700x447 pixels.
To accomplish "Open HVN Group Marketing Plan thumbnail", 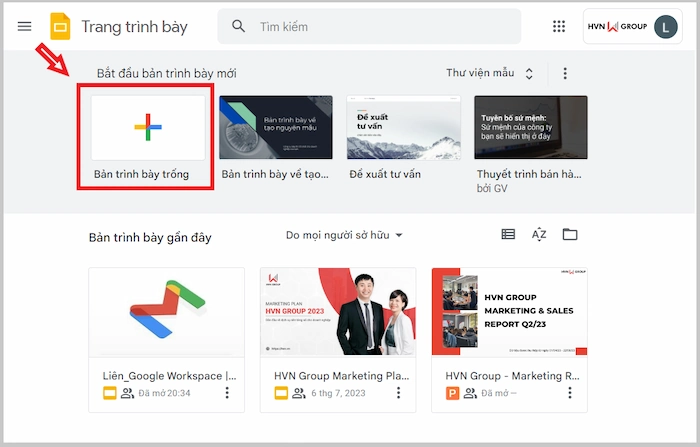I will pyautogui.click(x=338, y=313).
